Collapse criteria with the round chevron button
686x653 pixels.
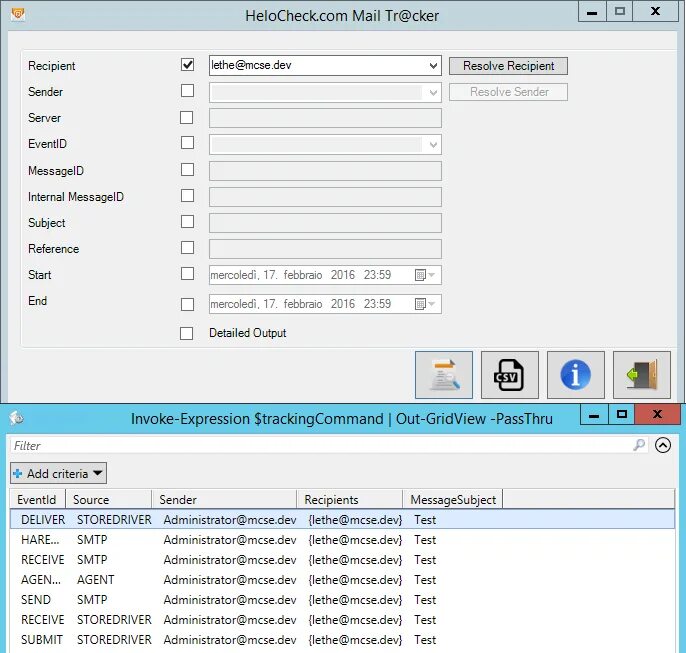click(x=663, y=445)
